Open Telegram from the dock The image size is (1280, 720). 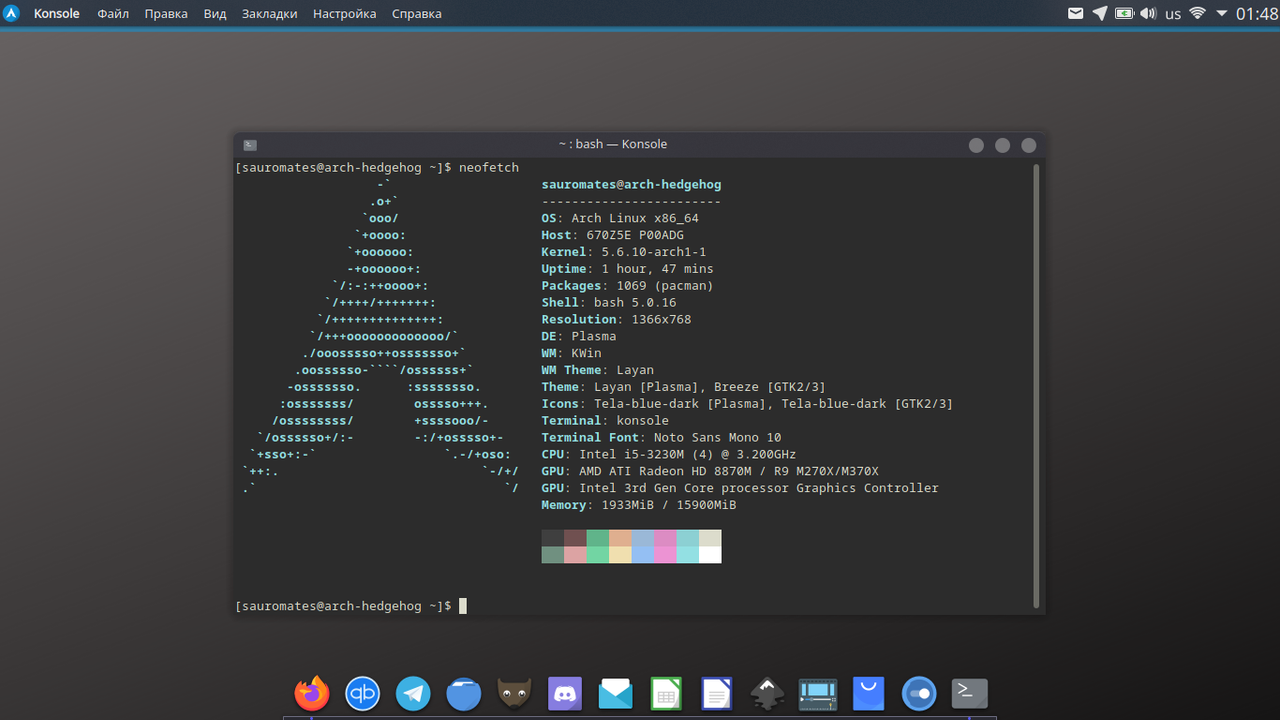(x=413, y=693)
